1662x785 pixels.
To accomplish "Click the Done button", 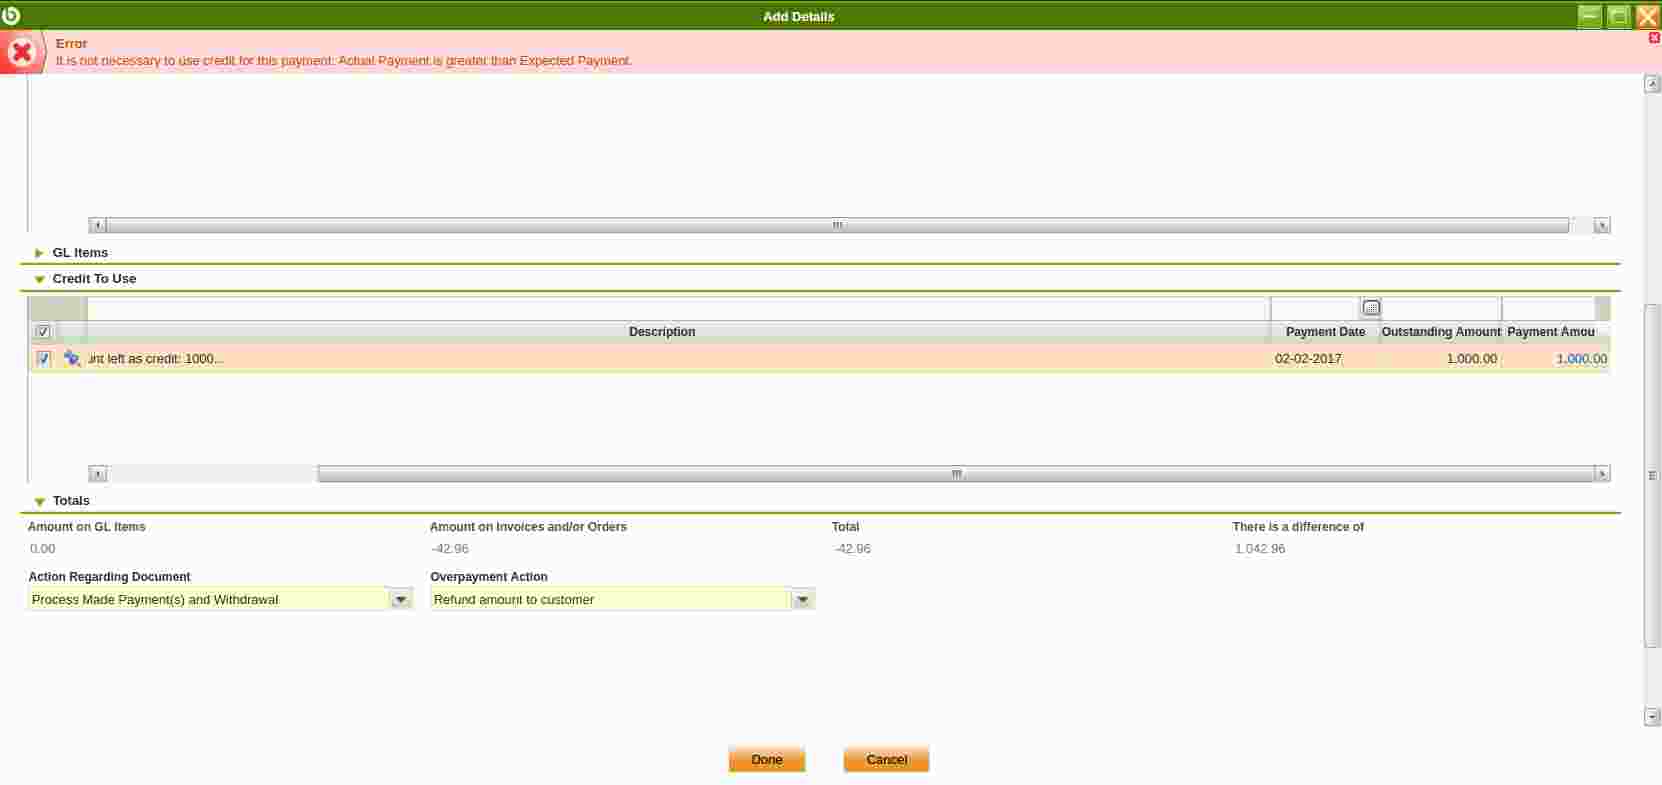I will (x=767, y=760).
